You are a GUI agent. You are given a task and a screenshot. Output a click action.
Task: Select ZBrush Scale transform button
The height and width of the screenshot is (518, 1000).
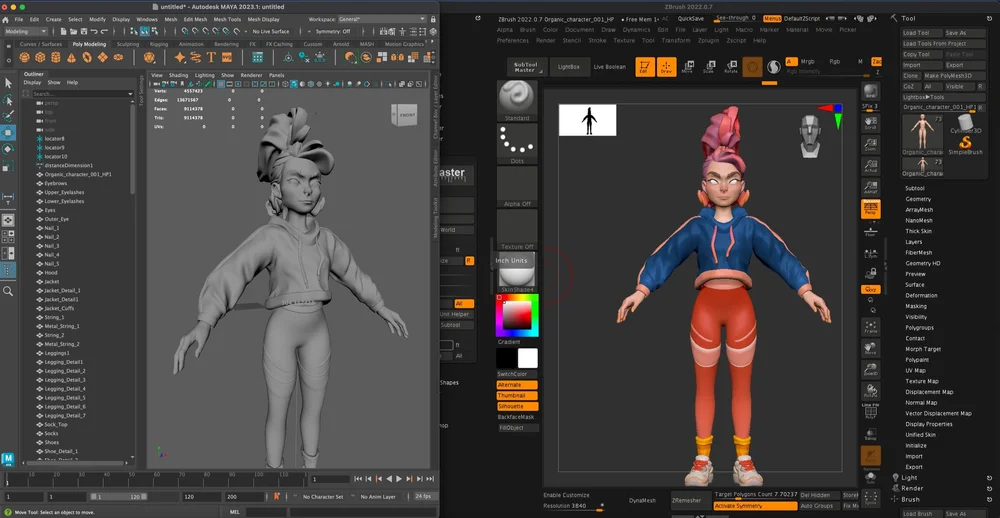pos(709,66)
